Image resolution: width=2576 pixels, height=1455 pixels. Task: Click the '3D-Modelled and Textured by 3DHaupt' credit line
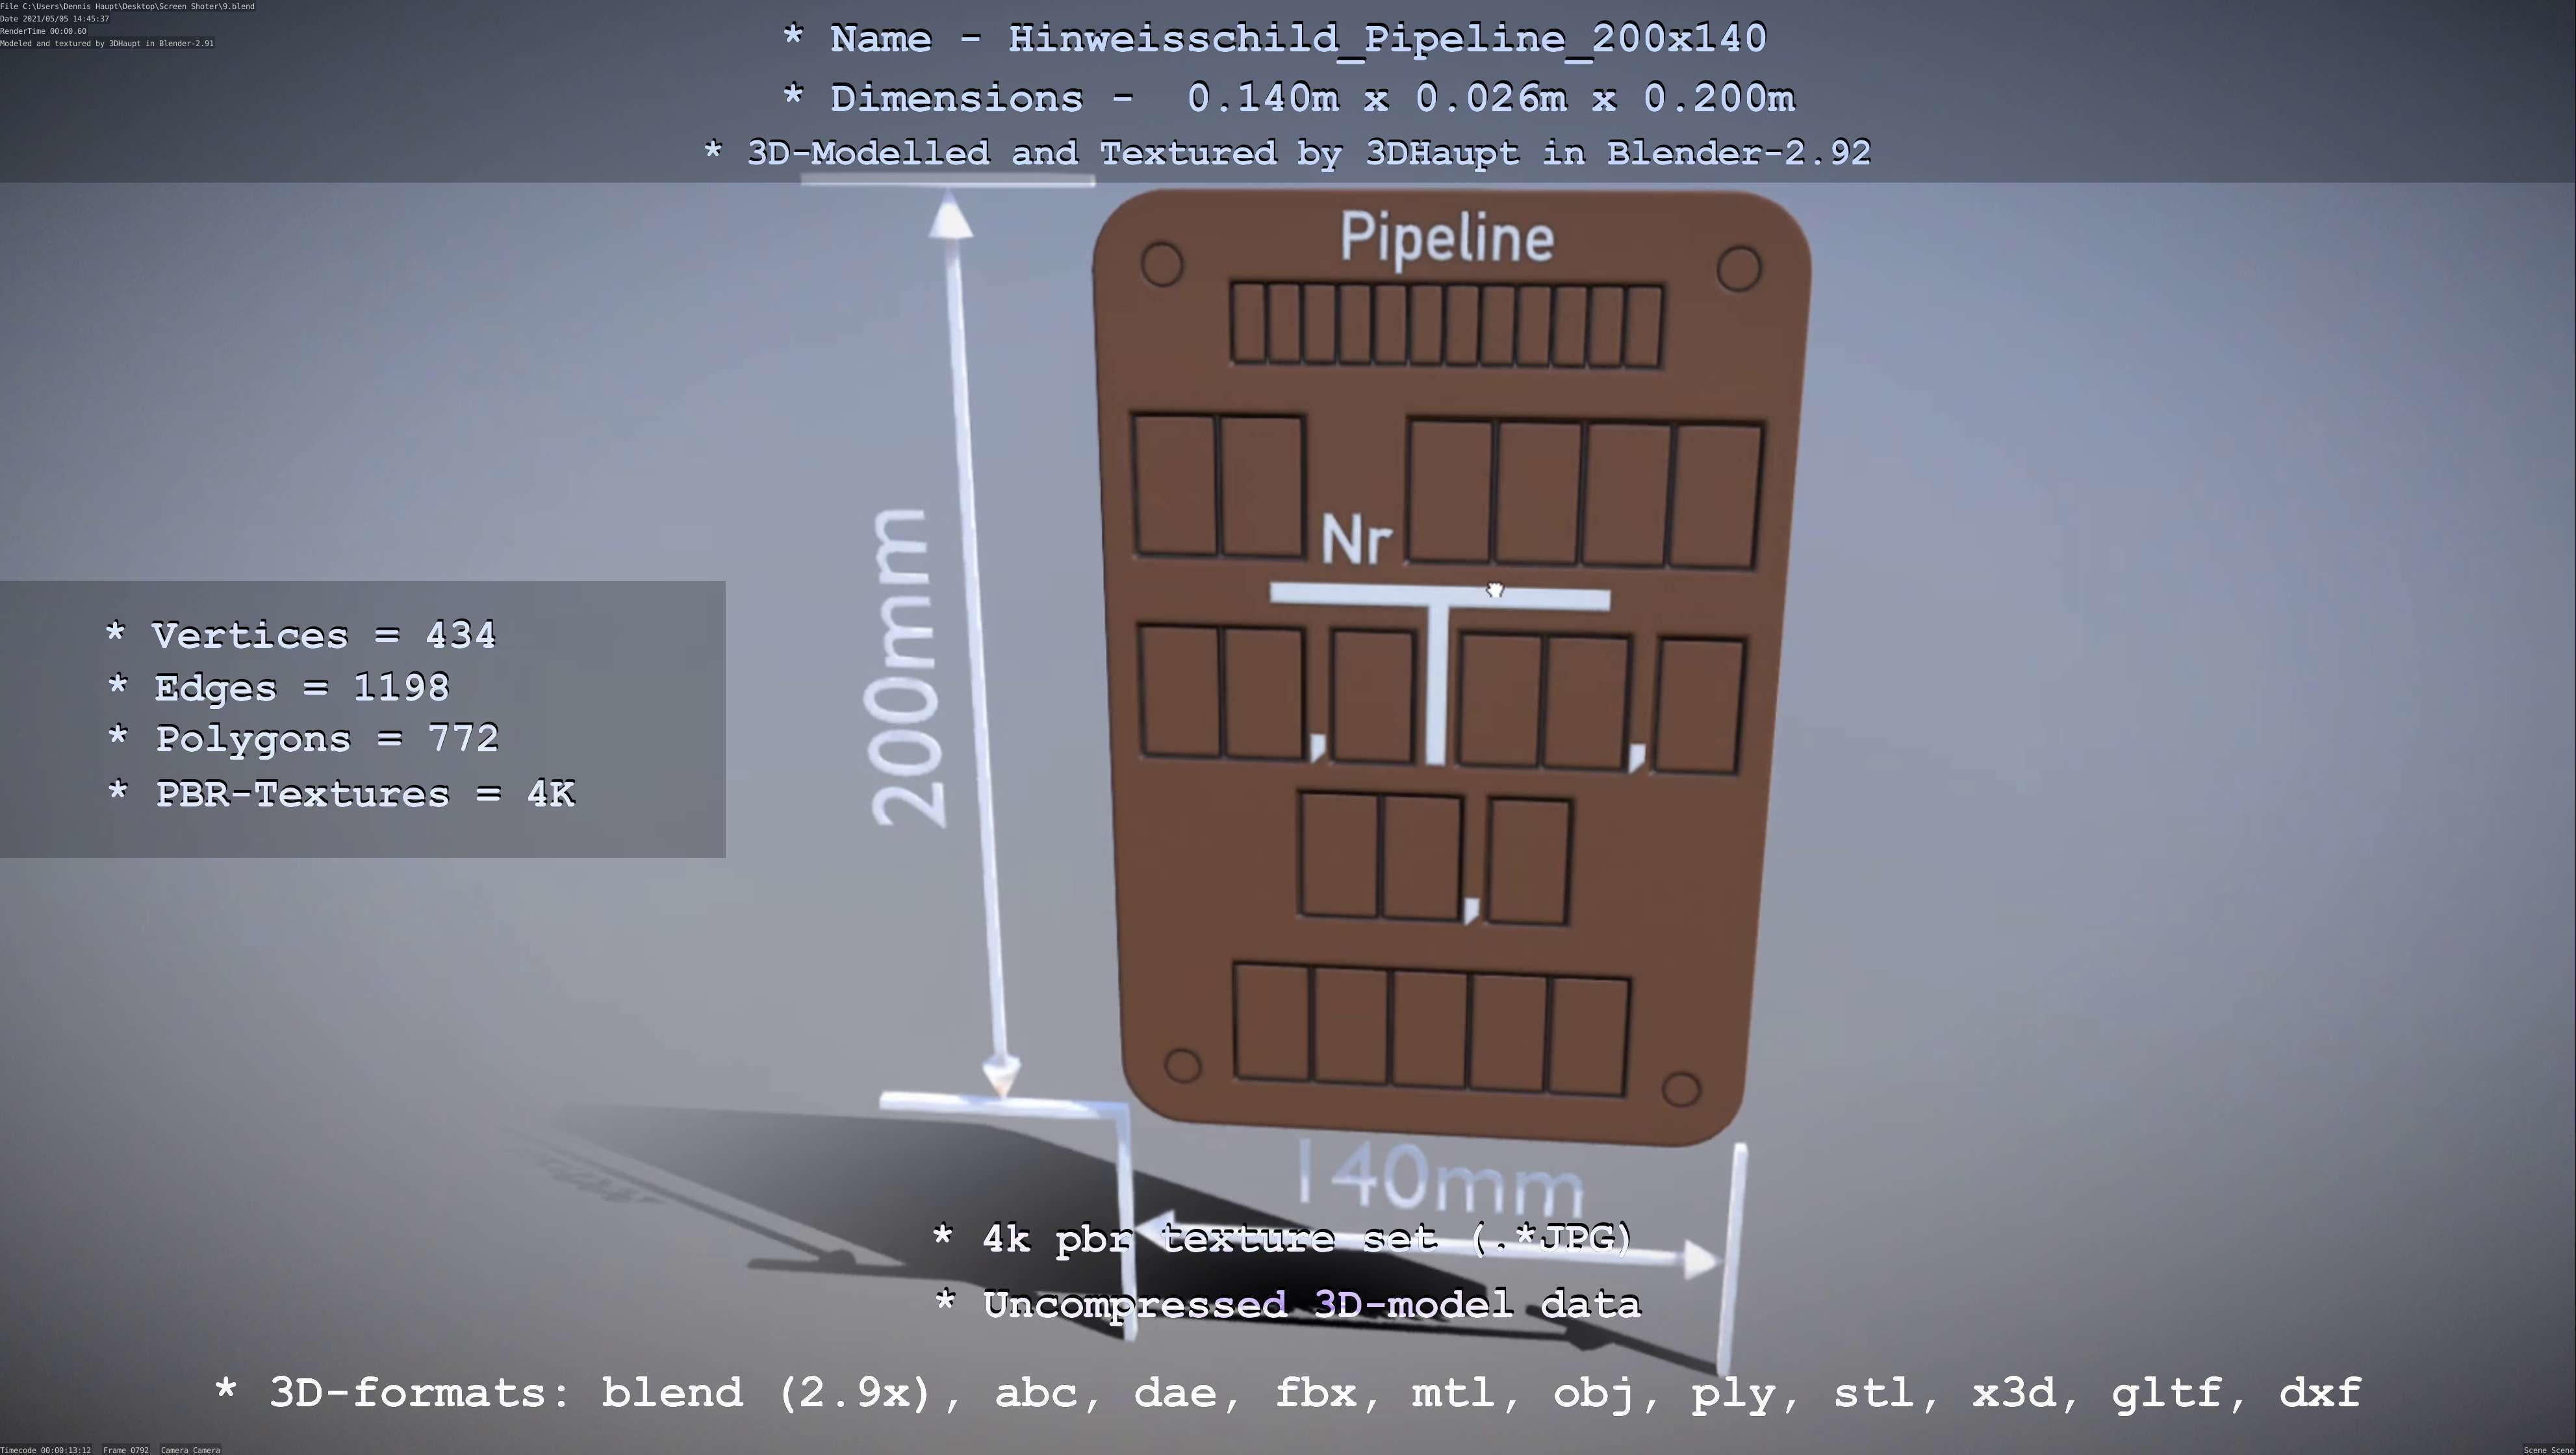(1287, 153)
